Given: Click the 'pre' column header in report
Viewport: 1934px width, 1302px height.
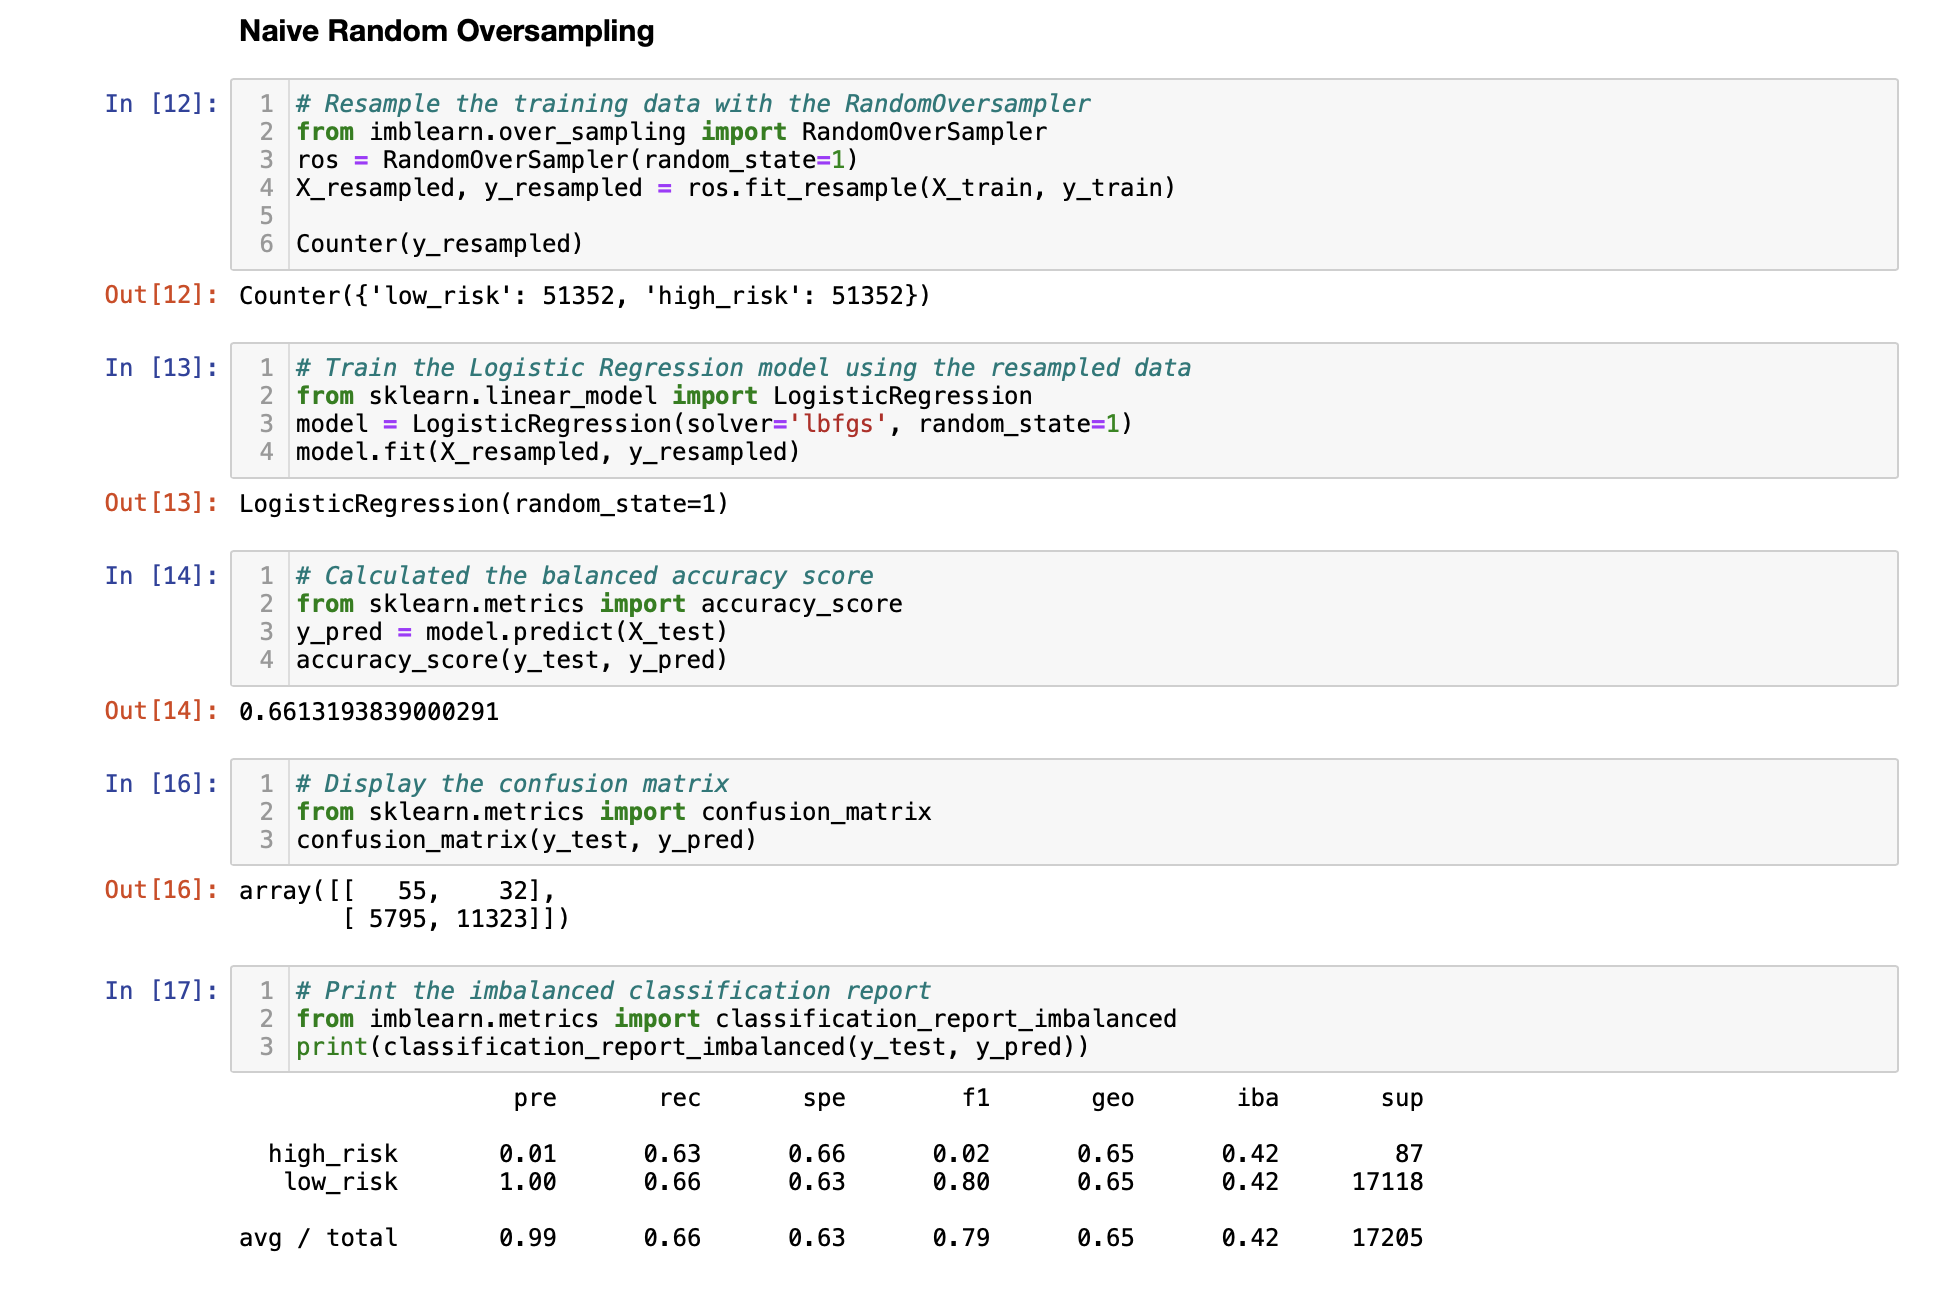Looking at the screenshot, I should click(535, 1097).
